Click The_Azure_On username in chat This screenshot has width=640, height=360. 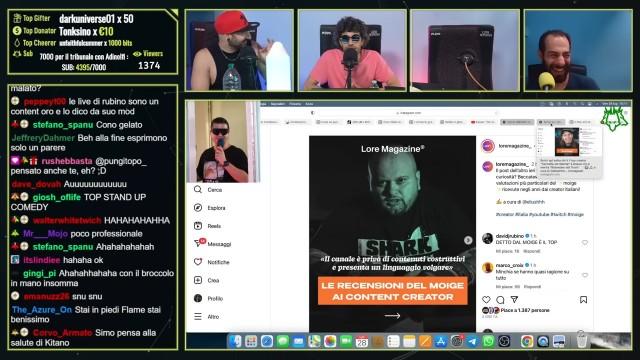(42, 310)
